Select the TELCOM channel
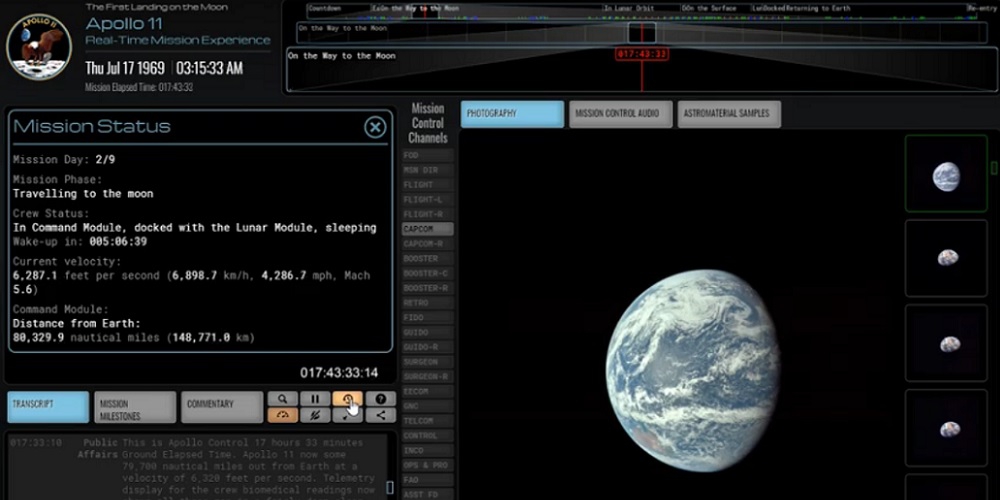1000x500 pixels. pos(428,421)
